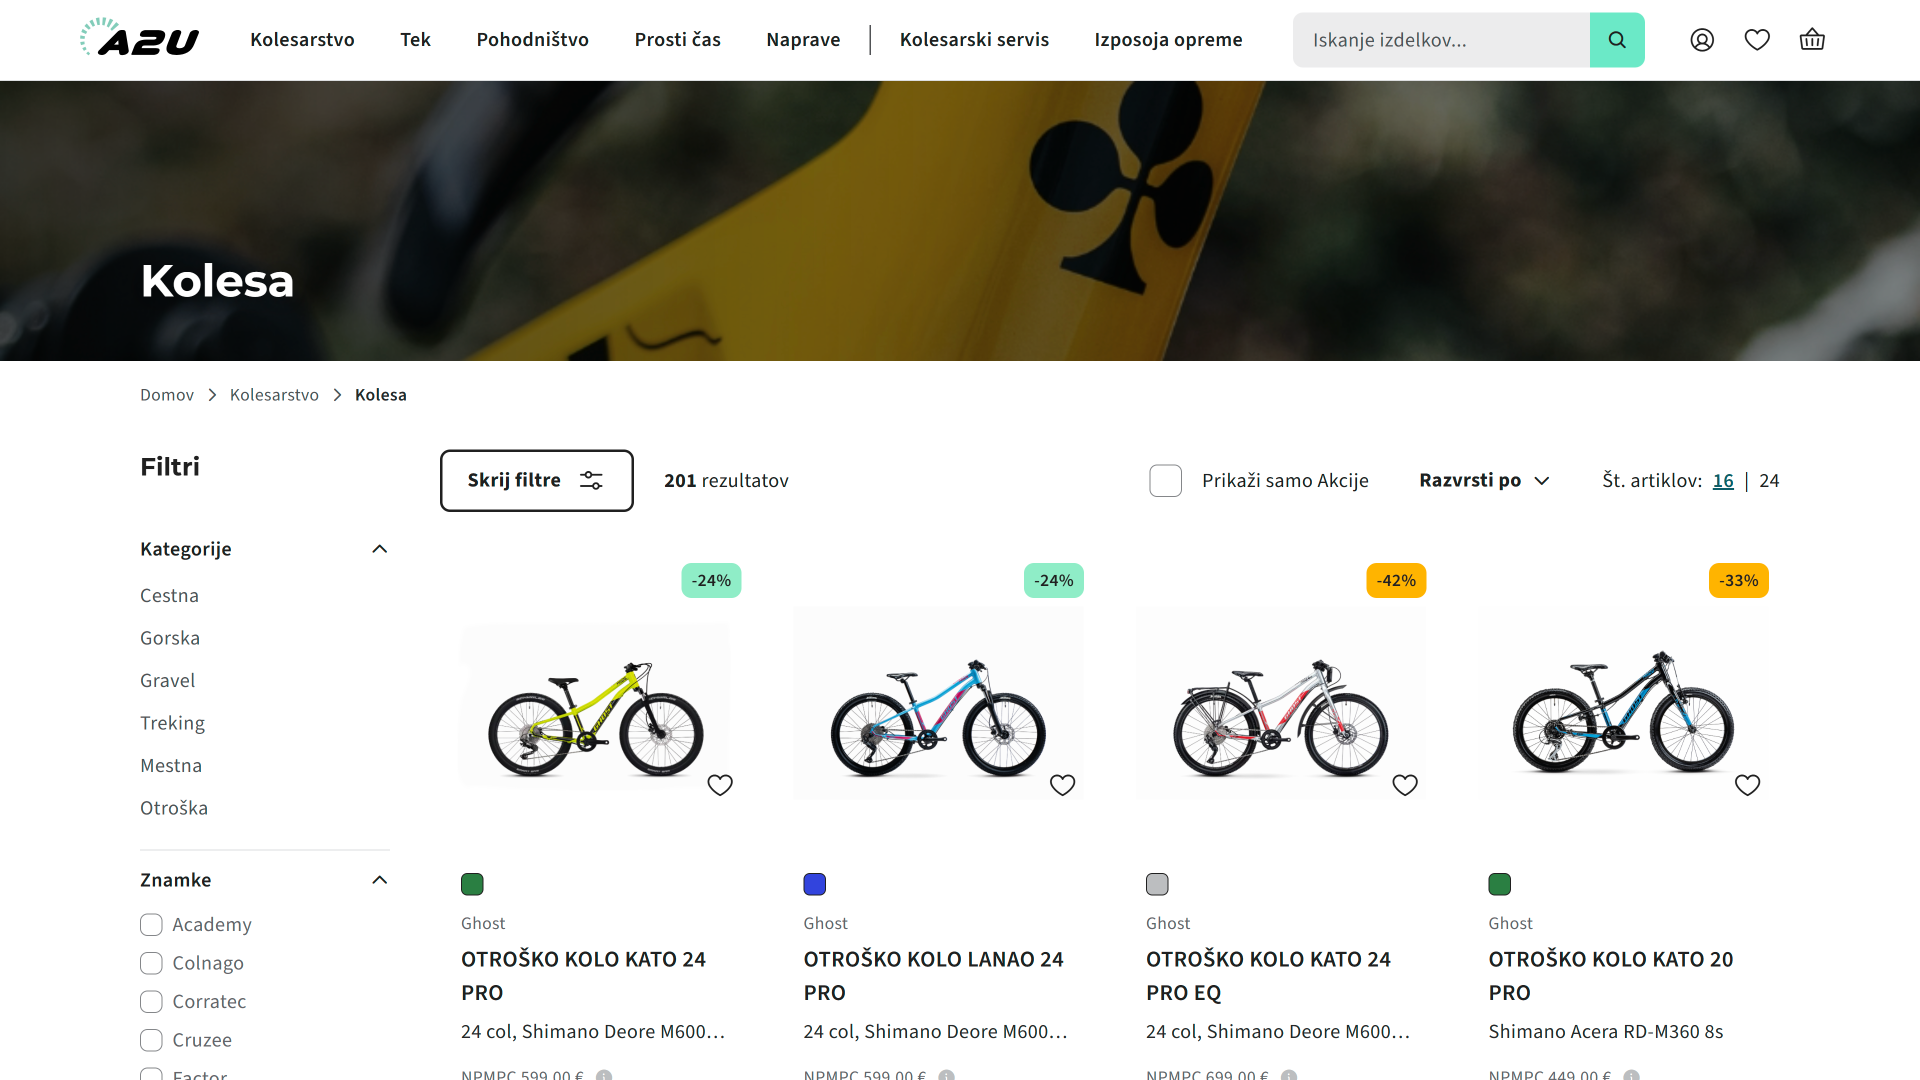Open the user account icon
Screen dimensions: 1920x1080
coord(1702,40)
